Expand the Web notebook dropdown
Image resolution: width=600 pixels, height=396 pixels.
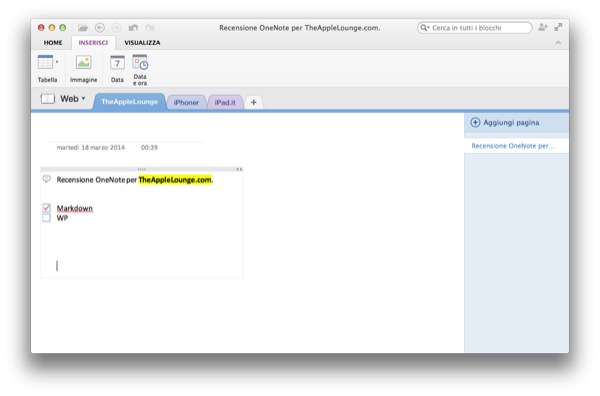83,98
